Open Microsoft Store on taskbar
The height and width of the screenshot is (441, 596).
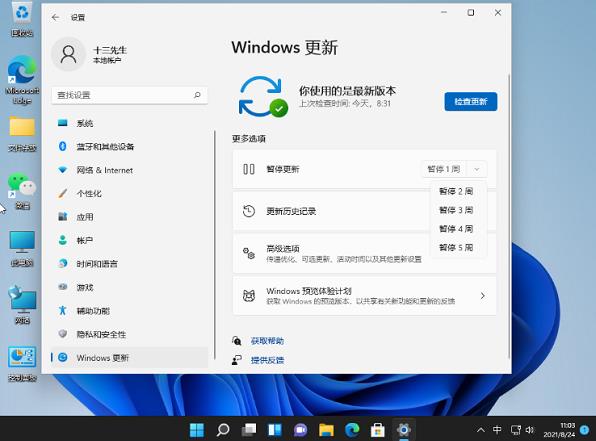click(x=377, y=430)
